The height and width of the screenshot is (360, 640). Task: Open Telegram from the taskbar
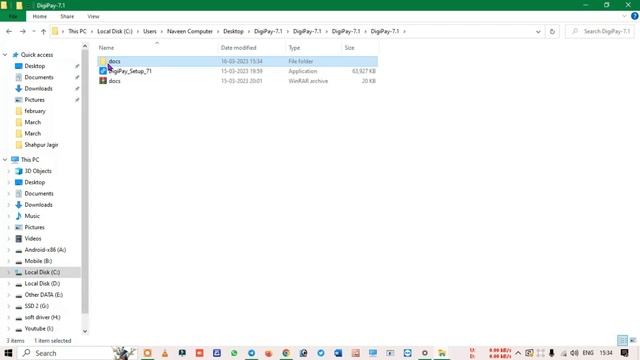pyautogui.click(x=251, y=353)
